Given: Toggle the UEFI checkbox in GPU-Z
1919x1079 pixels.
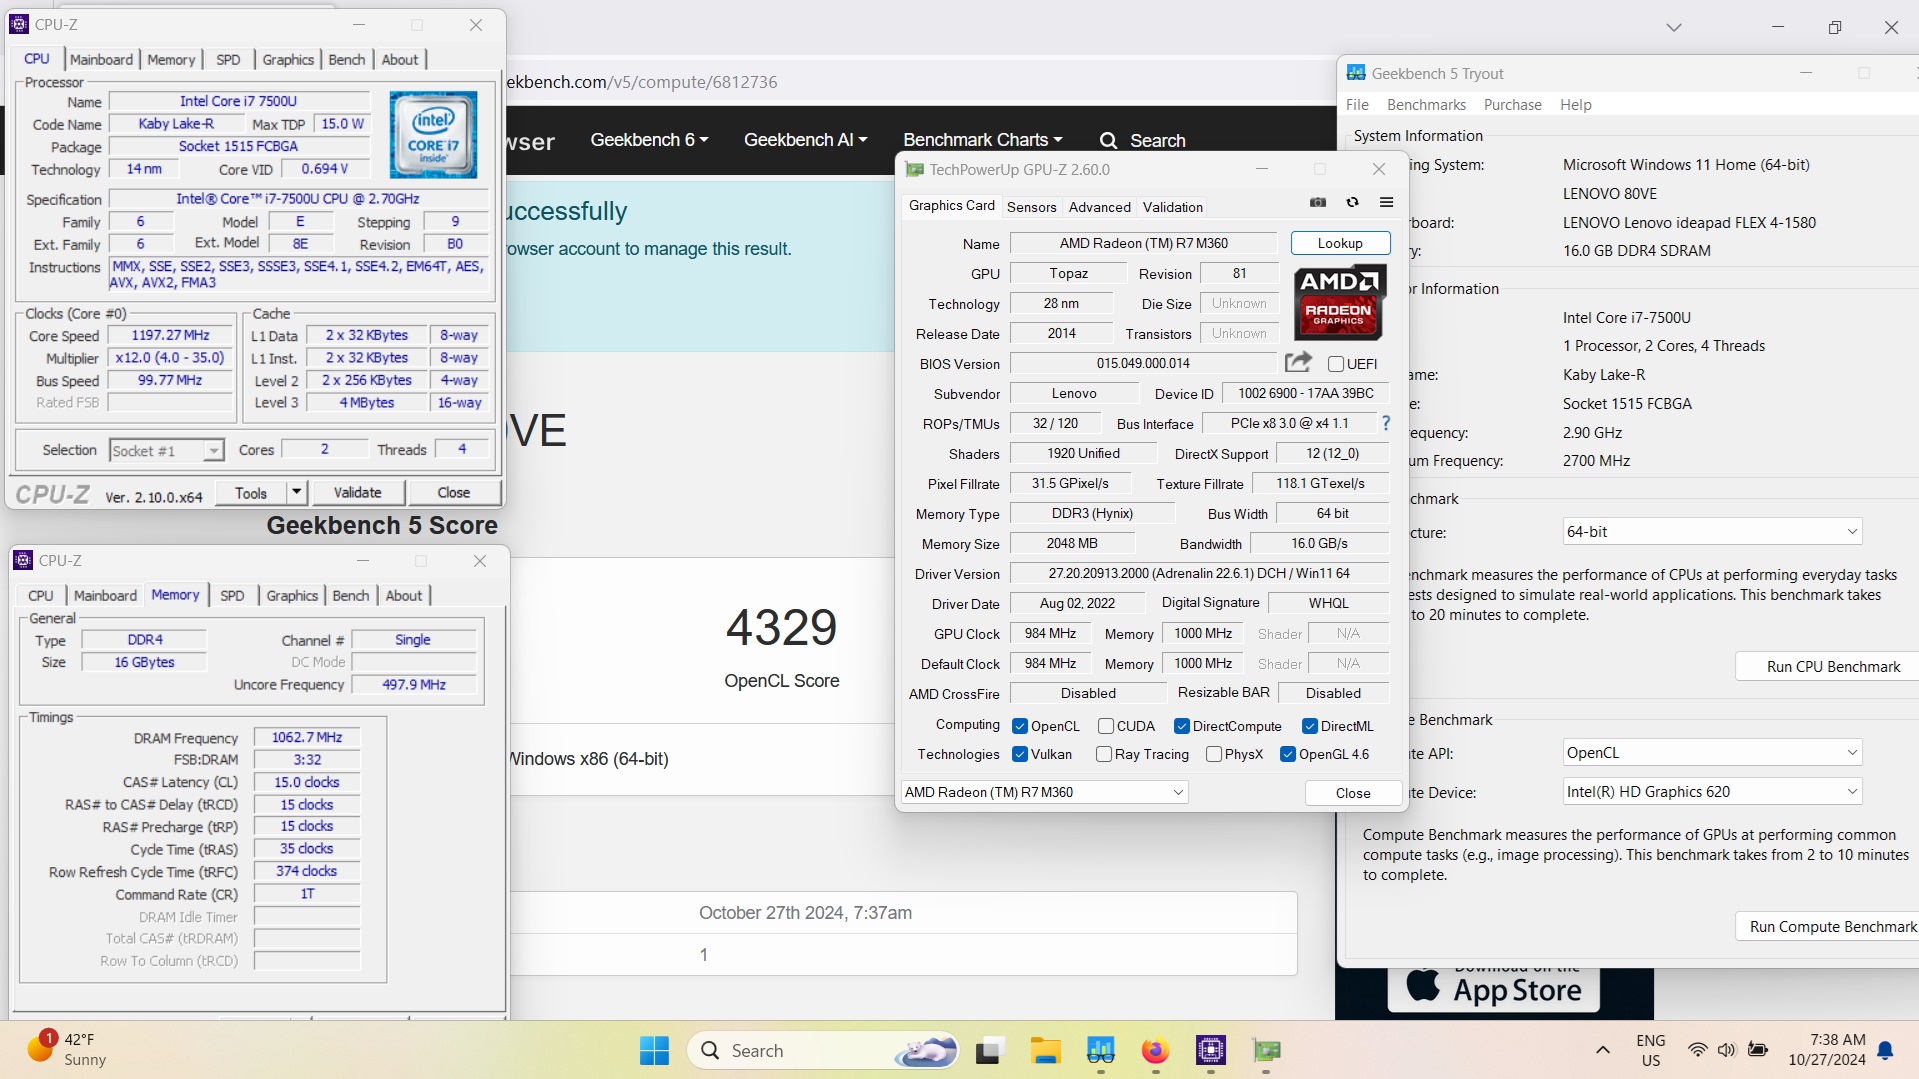Looking at the screenshot, I should [1335, 364].
